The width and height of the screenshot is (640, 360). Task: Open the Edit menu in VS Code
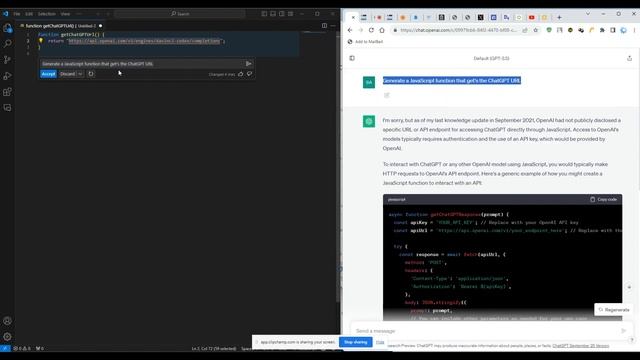click(x=29, y=14)
